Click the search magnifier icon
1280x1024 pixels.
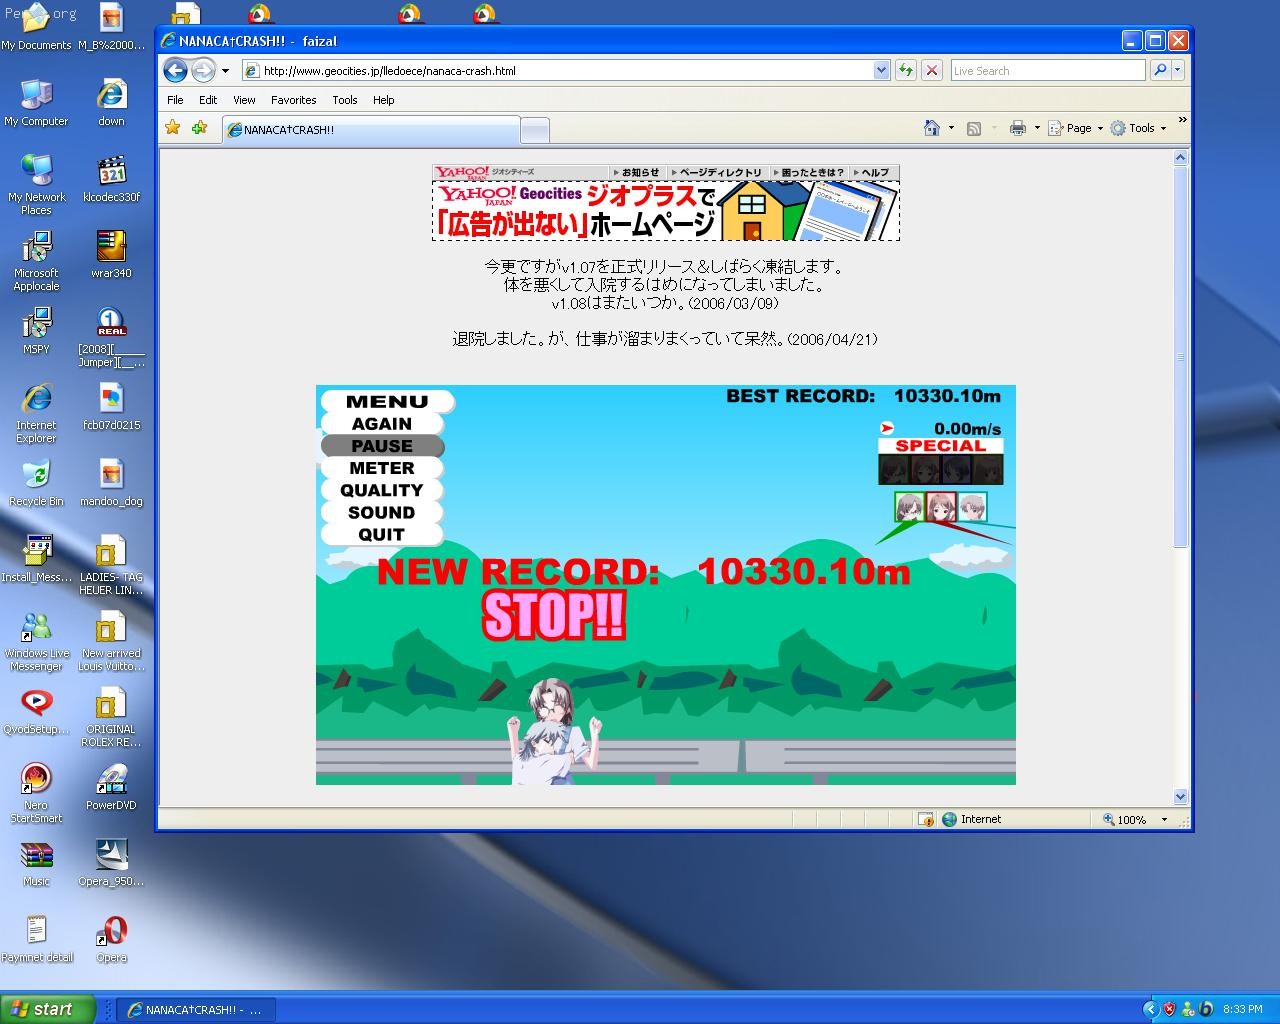[x=1159, y=71]
